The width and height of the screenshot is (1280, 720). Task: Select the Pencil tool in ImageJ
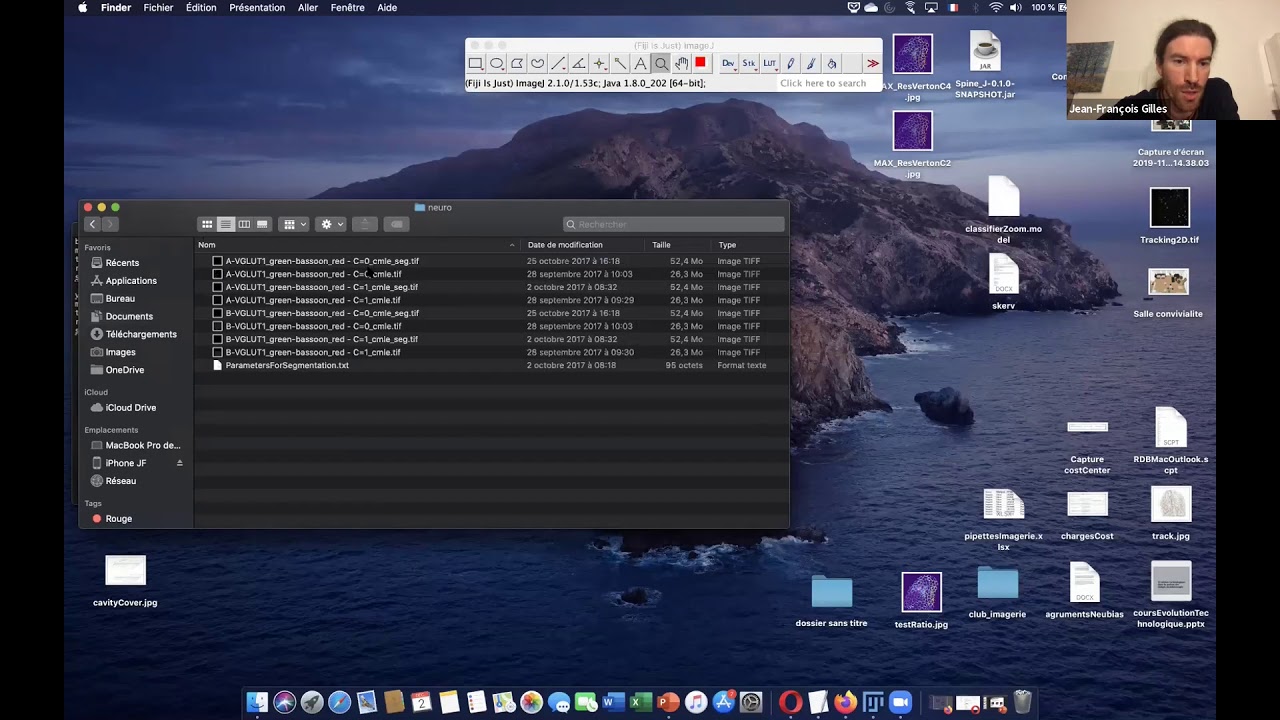click(x=790, y=63)
